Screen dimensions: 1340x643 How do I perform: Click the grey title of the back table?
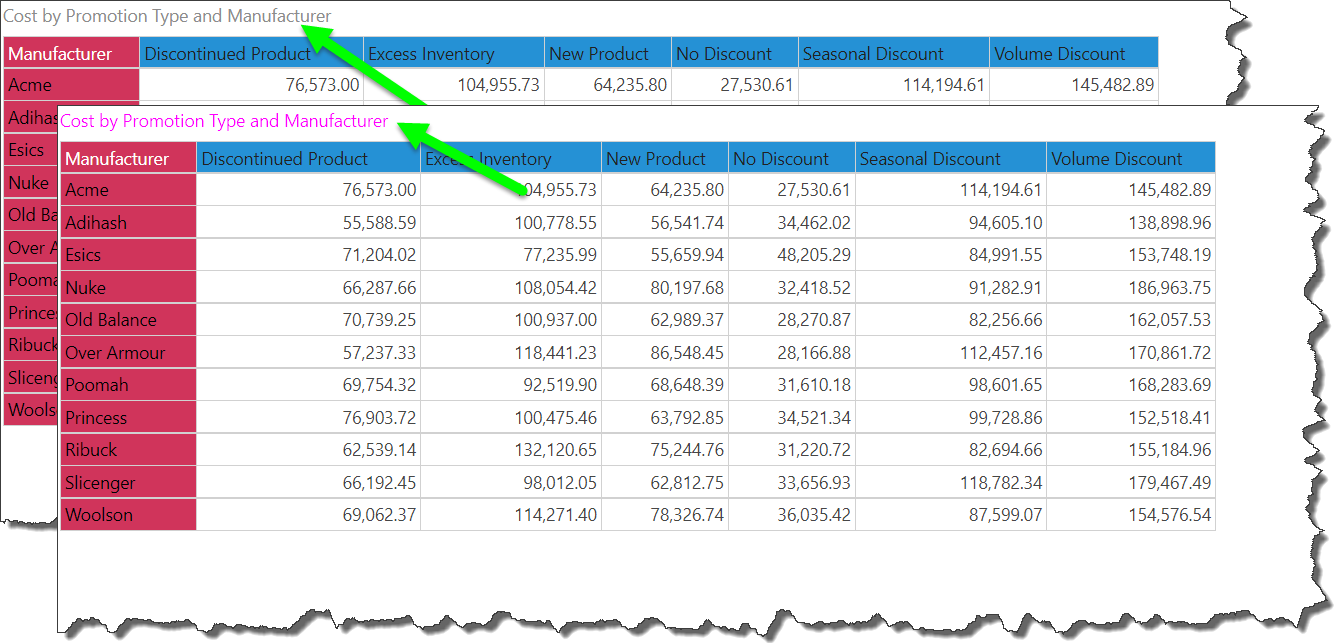[168, 17]
